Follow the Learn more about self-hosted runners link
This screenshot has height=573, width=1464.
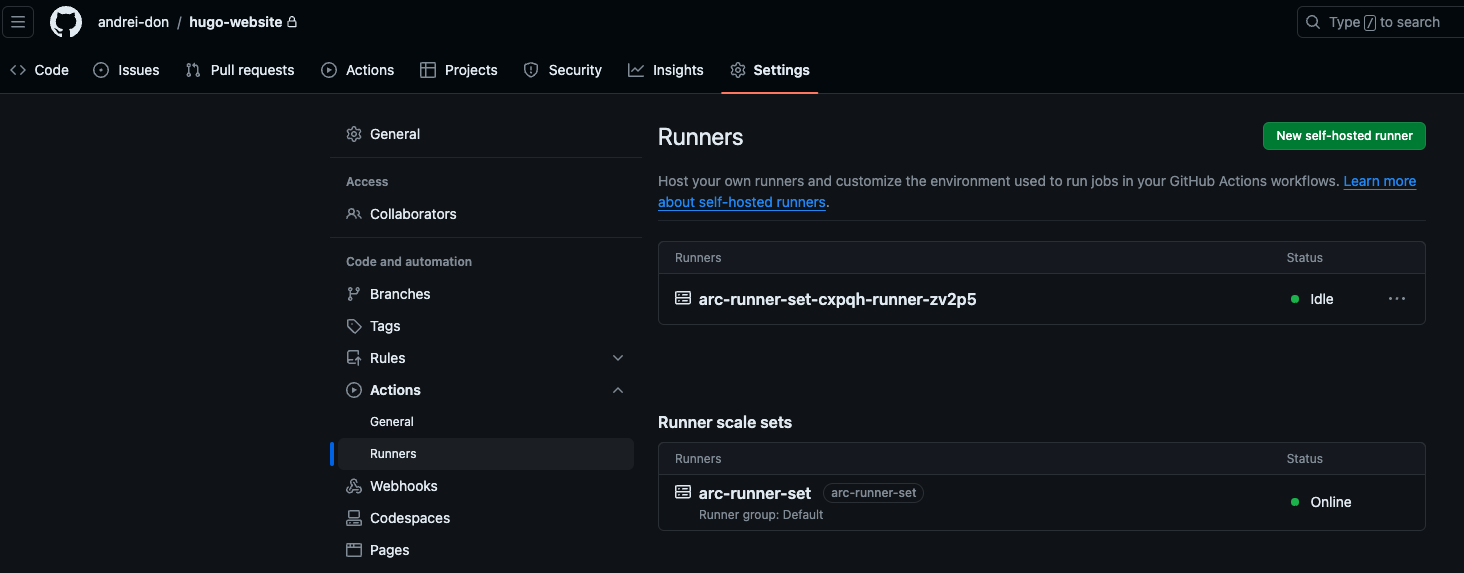1379,181
